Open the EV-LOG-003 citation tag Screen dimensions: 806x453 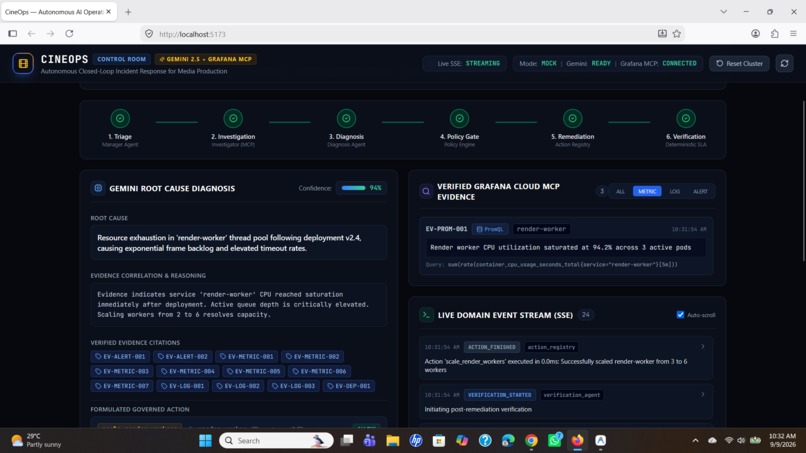[x=294, y=386]
